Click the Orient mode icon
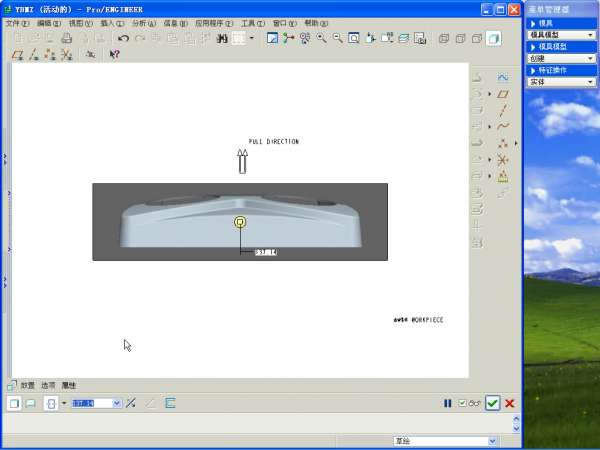Screen dimensions: 600x450 pos(305,38)
